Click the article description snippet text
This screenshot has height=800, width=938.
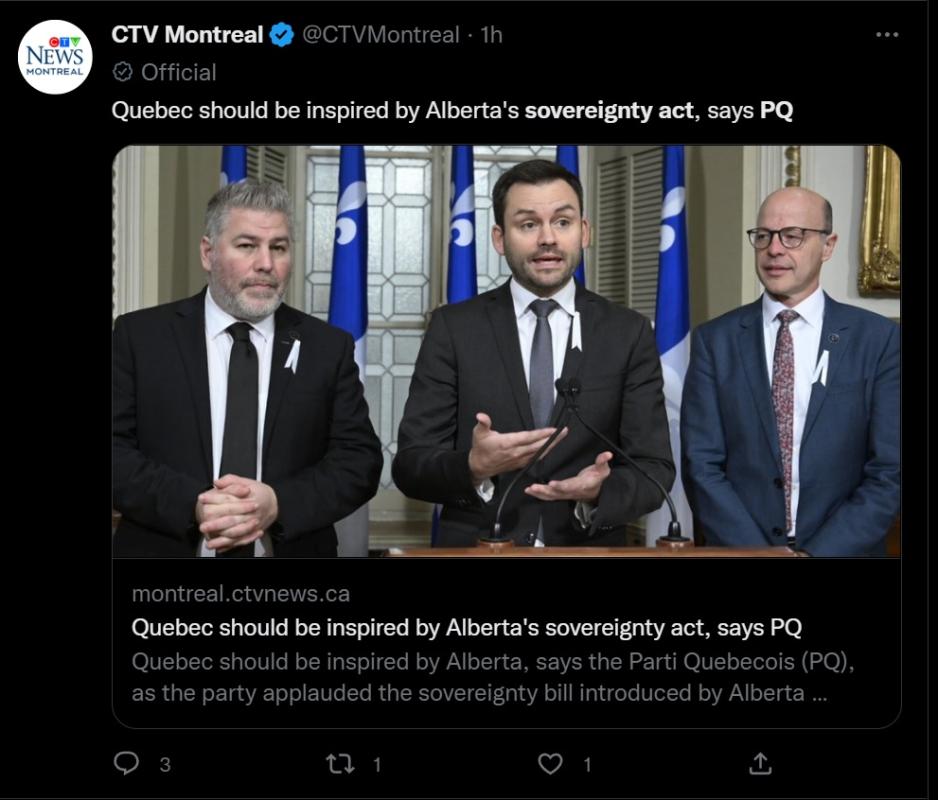pyautogui.click(x=493, y=677)
